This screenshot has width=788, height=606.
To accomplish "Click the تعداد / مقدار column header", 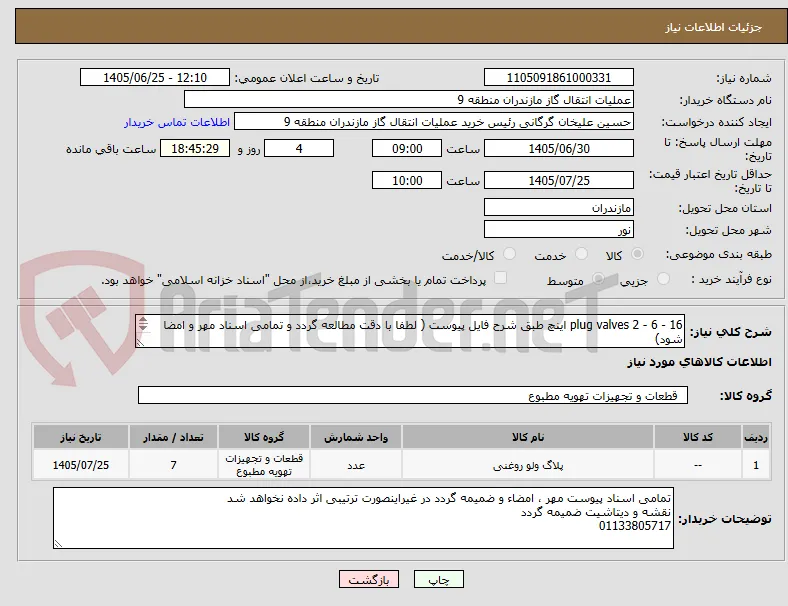I will tap(173, 437).
